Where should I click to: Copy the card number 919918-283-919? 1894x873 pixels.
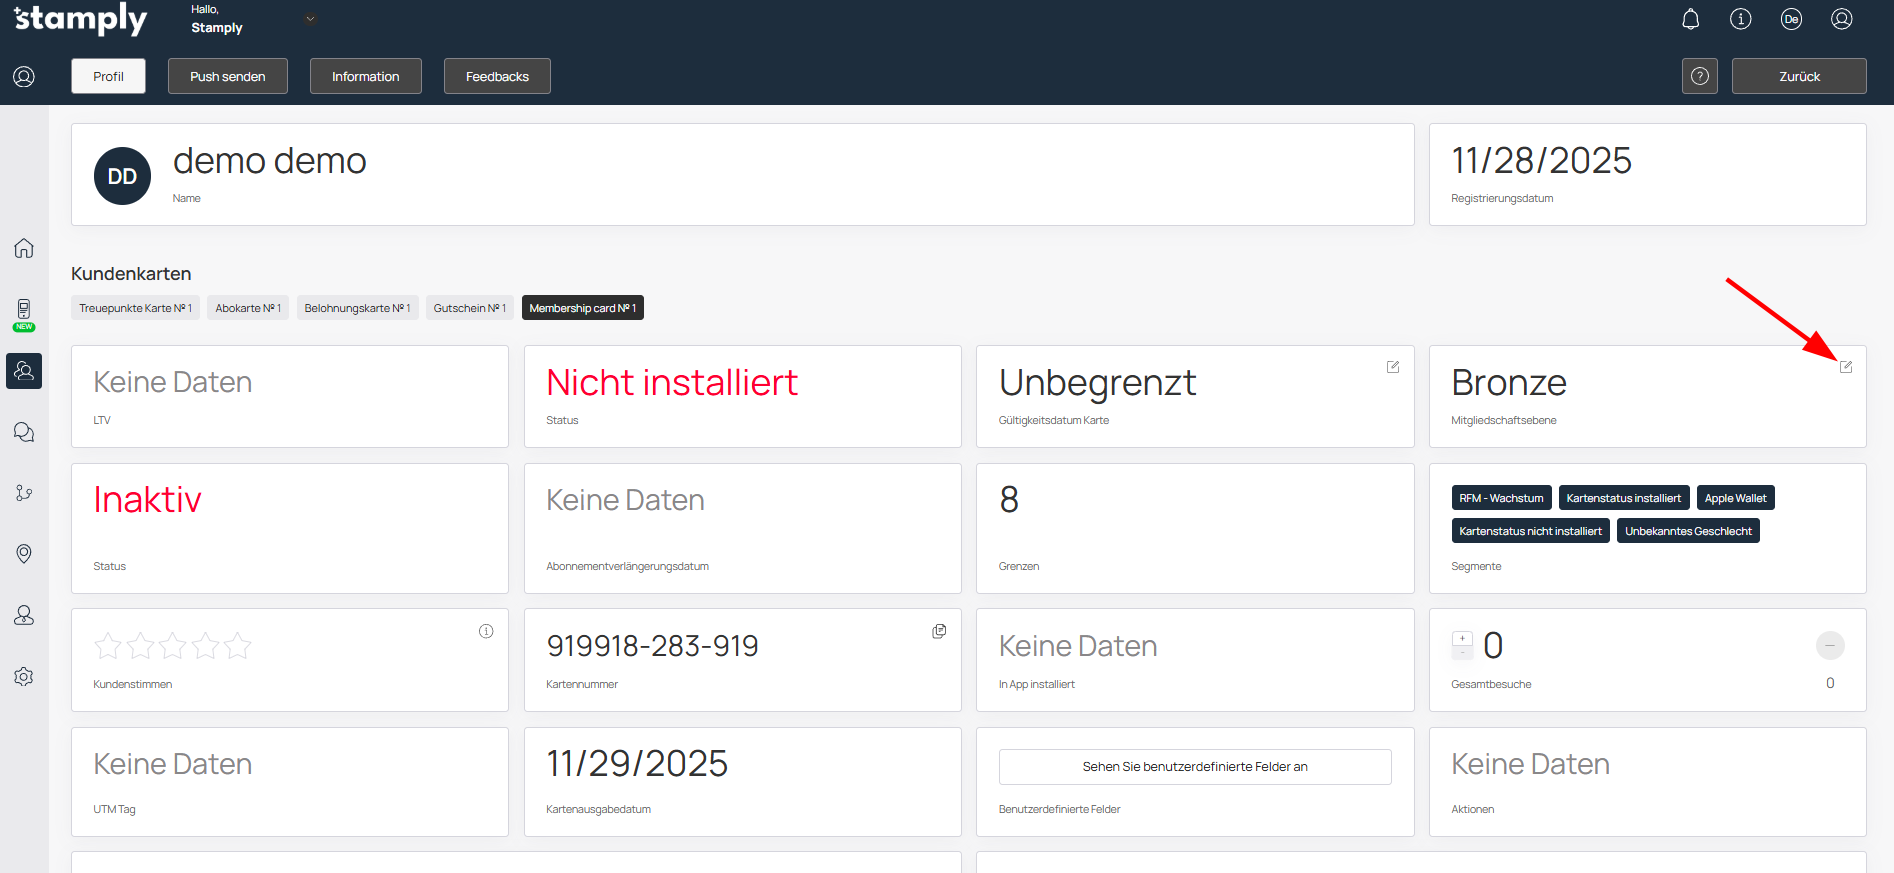tap(939, 631)
